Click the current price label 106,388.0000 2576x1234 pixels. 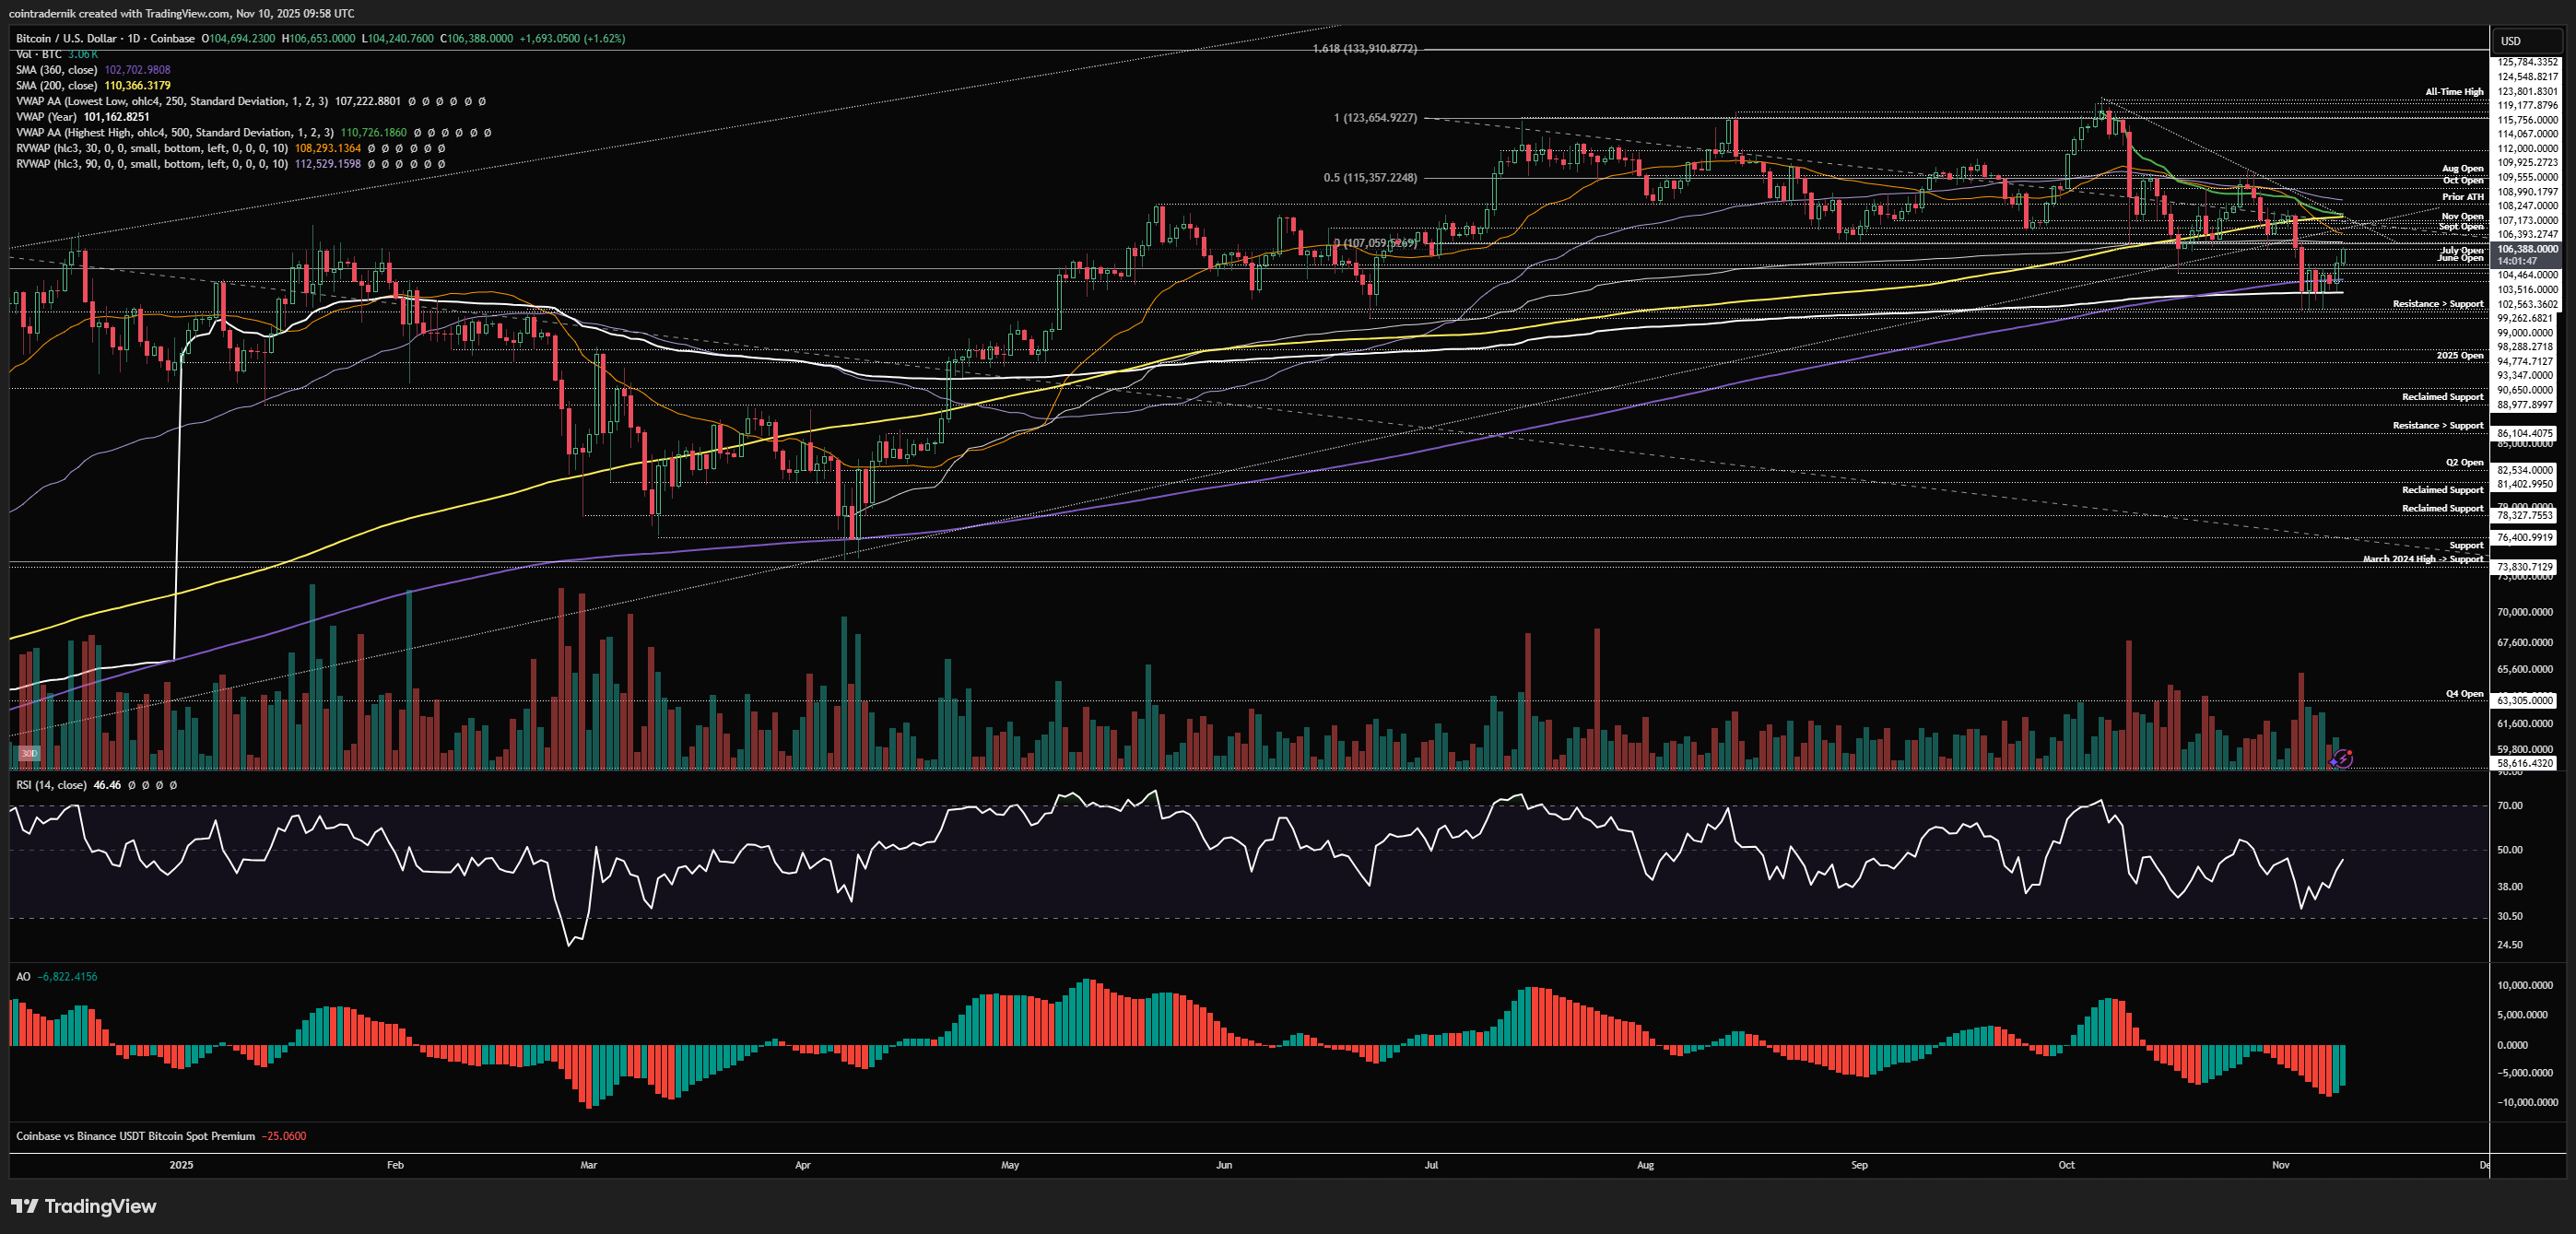pos(2526,249)
